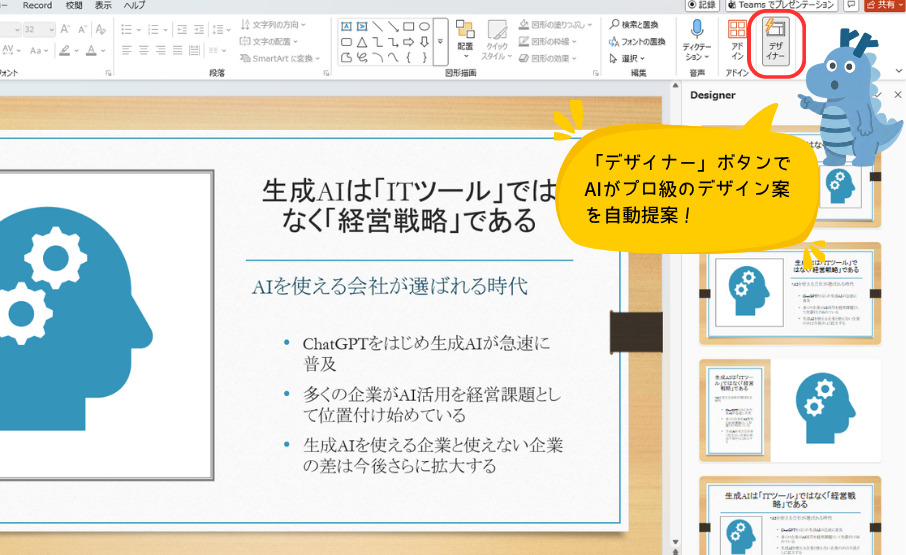This screenshot has width=906, height=555.
Task: Open Shape Effects (図形の効果) dropdown
Action: (x=548, y=58)
